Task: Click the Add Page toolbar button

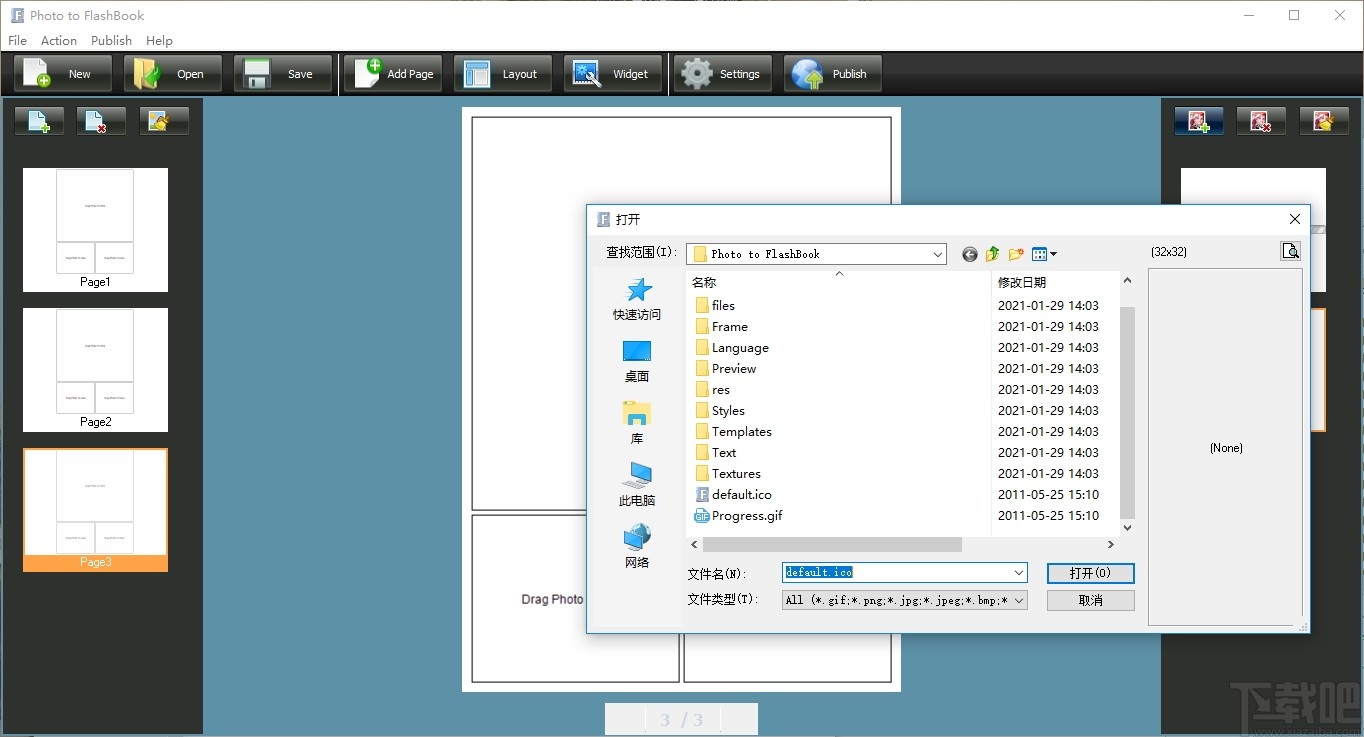Action: (393, 74)
